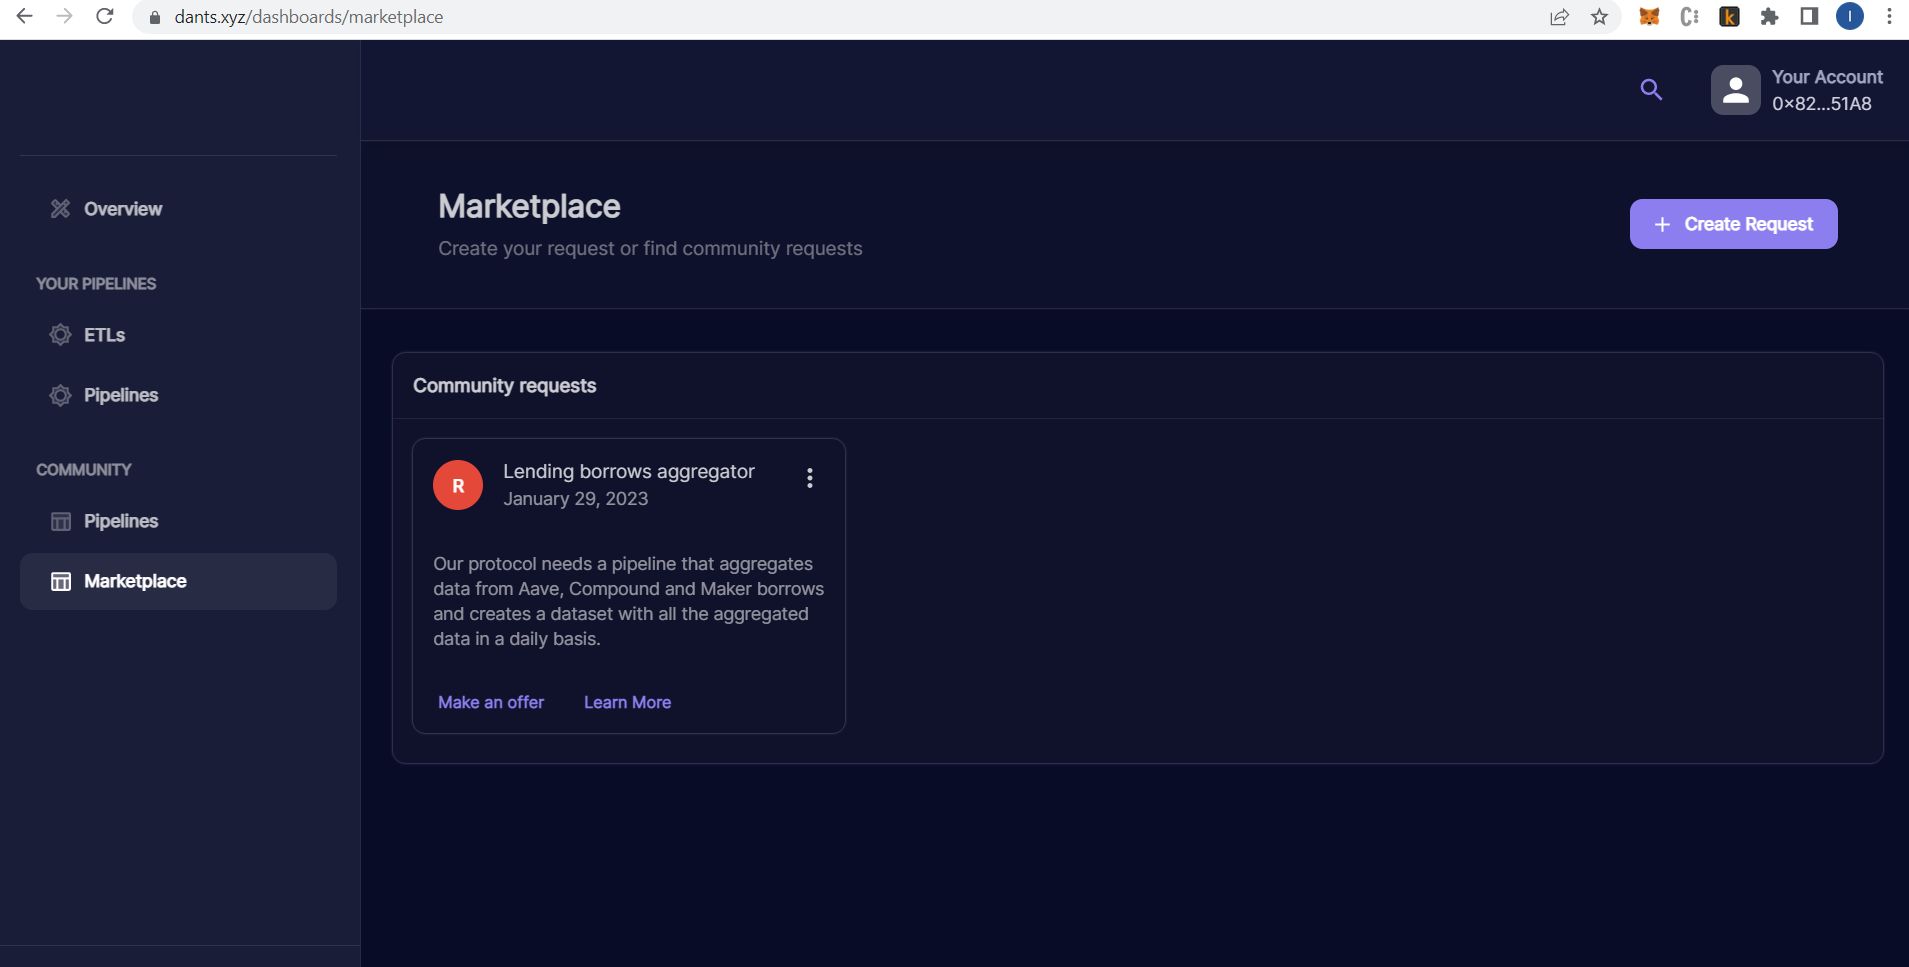This screenshot has width=1909, height=967.
Task: Click the request description text
Action: (x=629, y=601)
